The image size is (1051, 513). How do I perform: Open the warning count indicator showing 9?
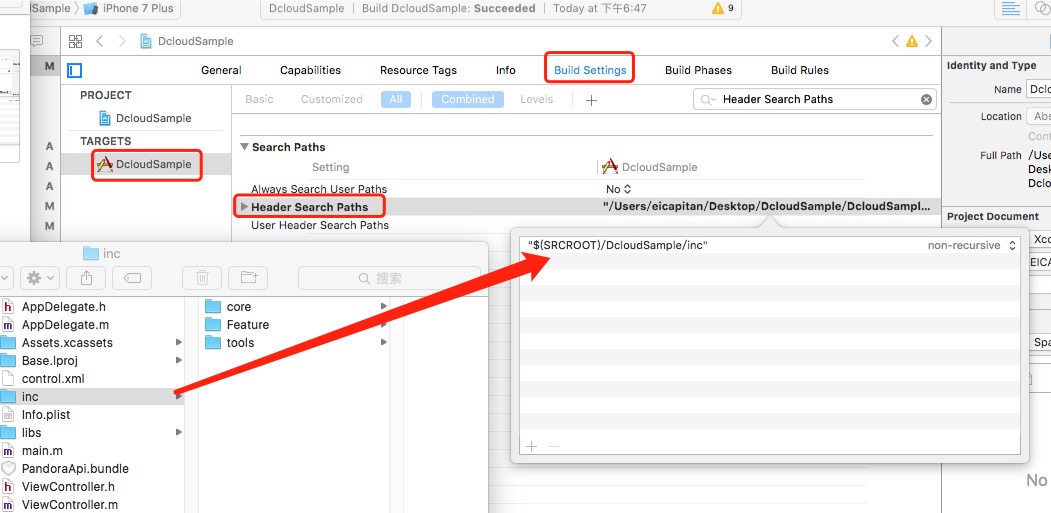tap(723, 8)
